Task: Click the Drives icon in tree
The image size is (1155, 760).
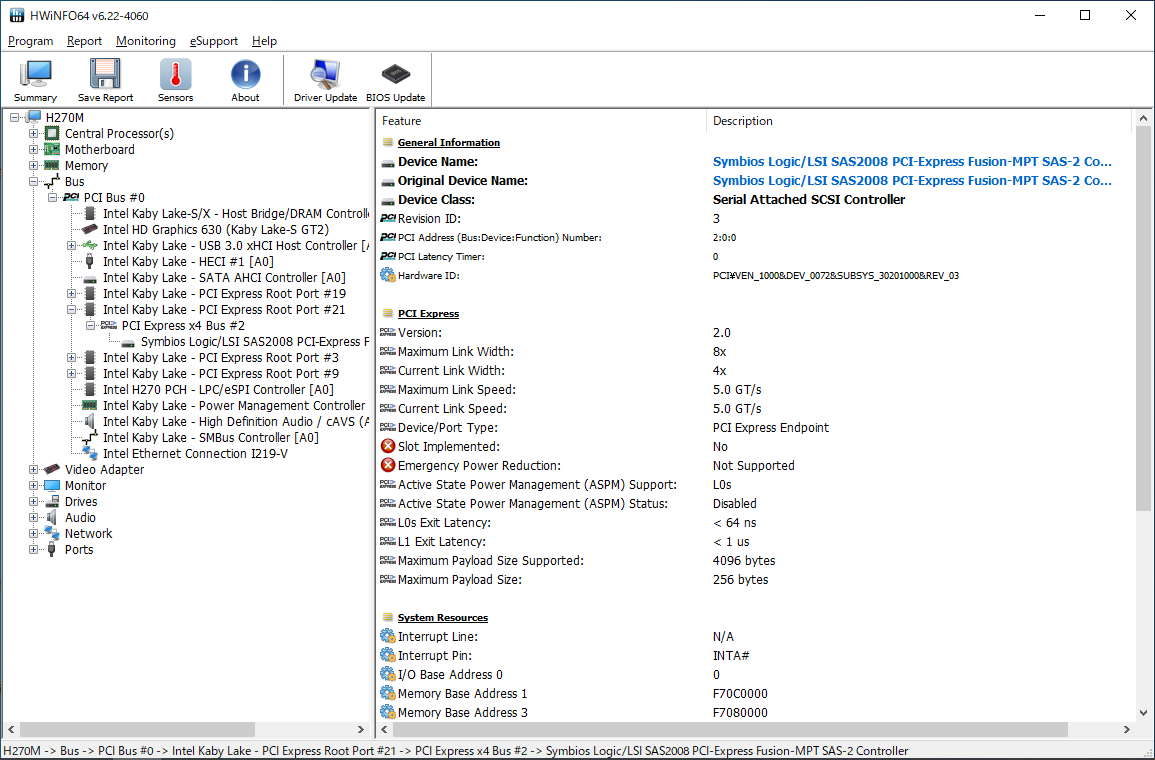Action: pos(52,502)
